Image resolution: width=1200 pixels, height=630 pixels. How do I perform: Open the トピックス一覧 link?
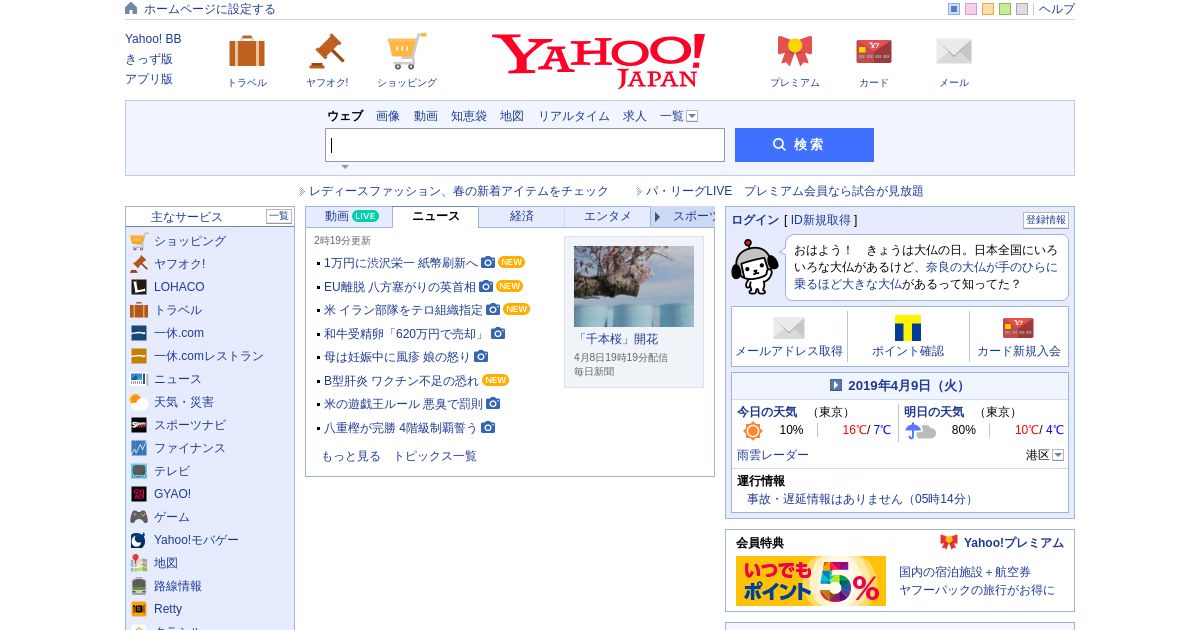(x=435, y=456)
